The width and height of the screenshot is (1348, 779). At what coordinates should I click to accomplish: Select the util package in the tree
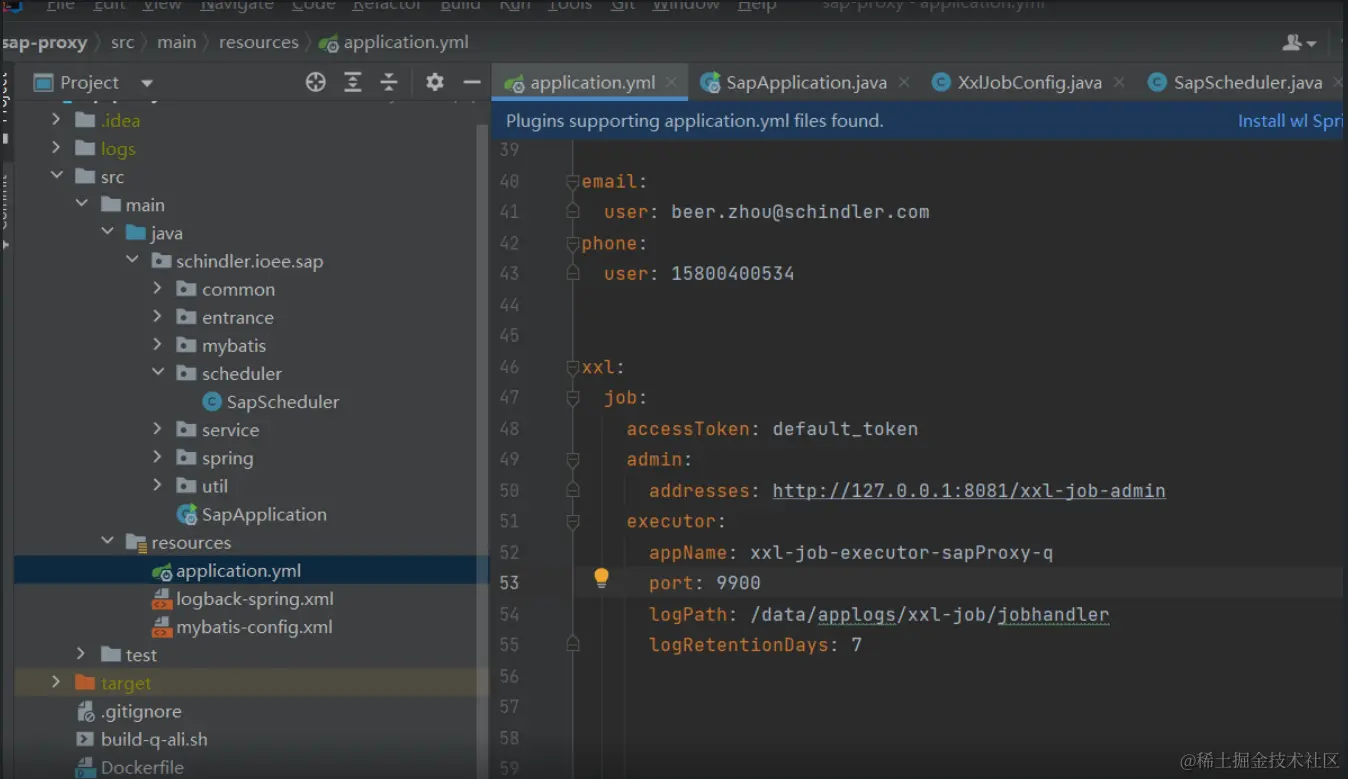point(215,486)
